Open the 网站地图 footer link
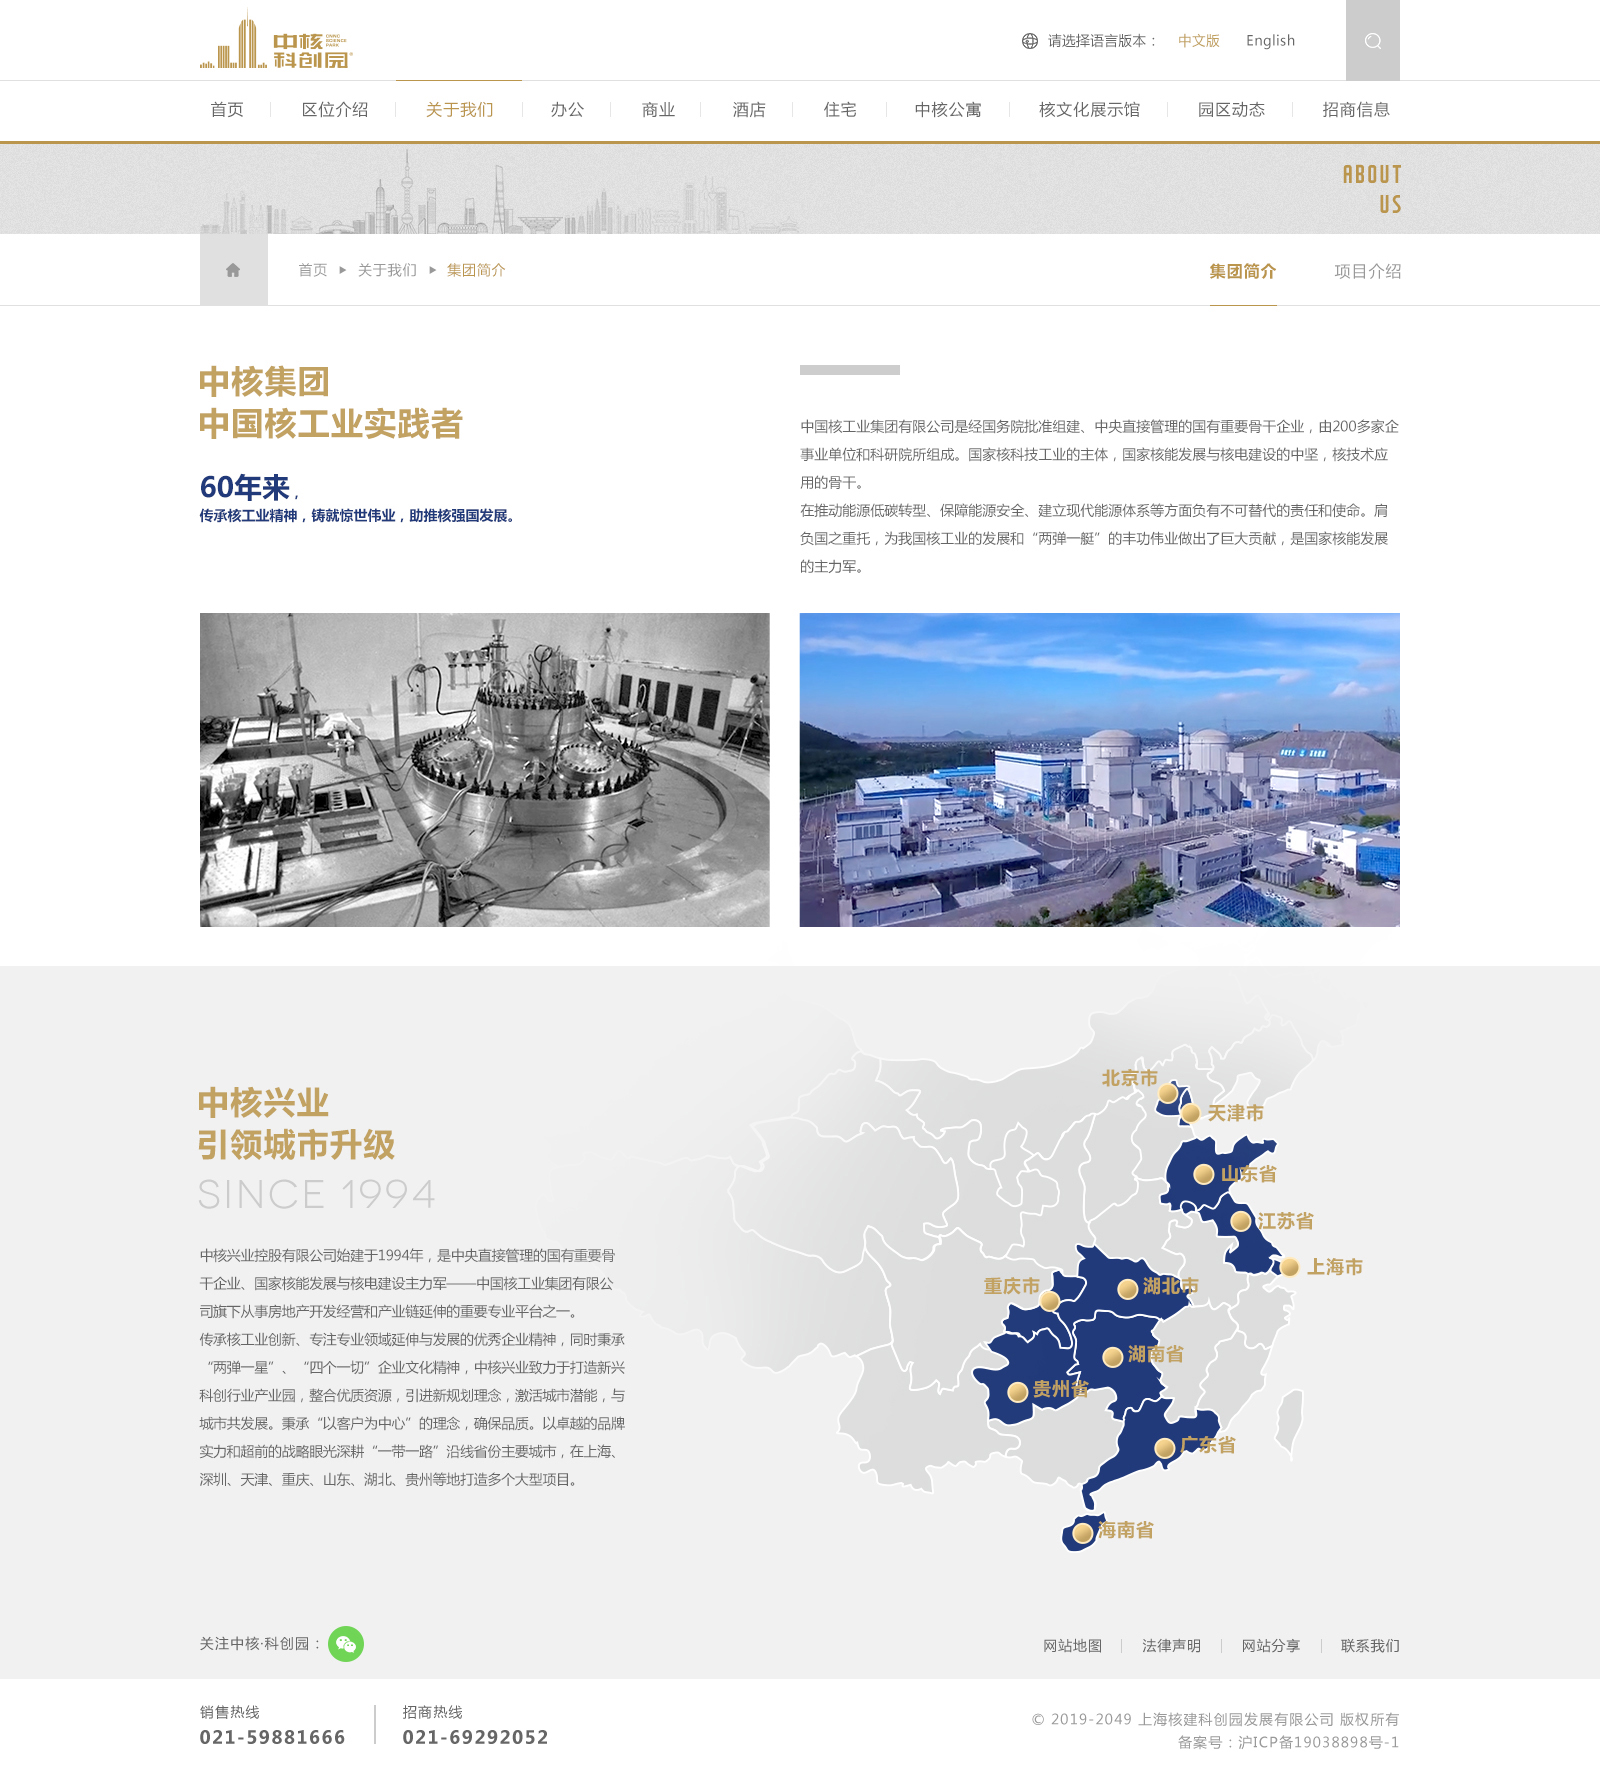 [x=1072, y=1646]
